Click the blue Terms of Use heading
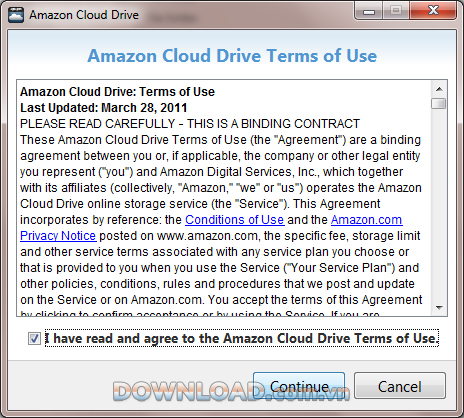Screen dimensions: 464x418 232,55
